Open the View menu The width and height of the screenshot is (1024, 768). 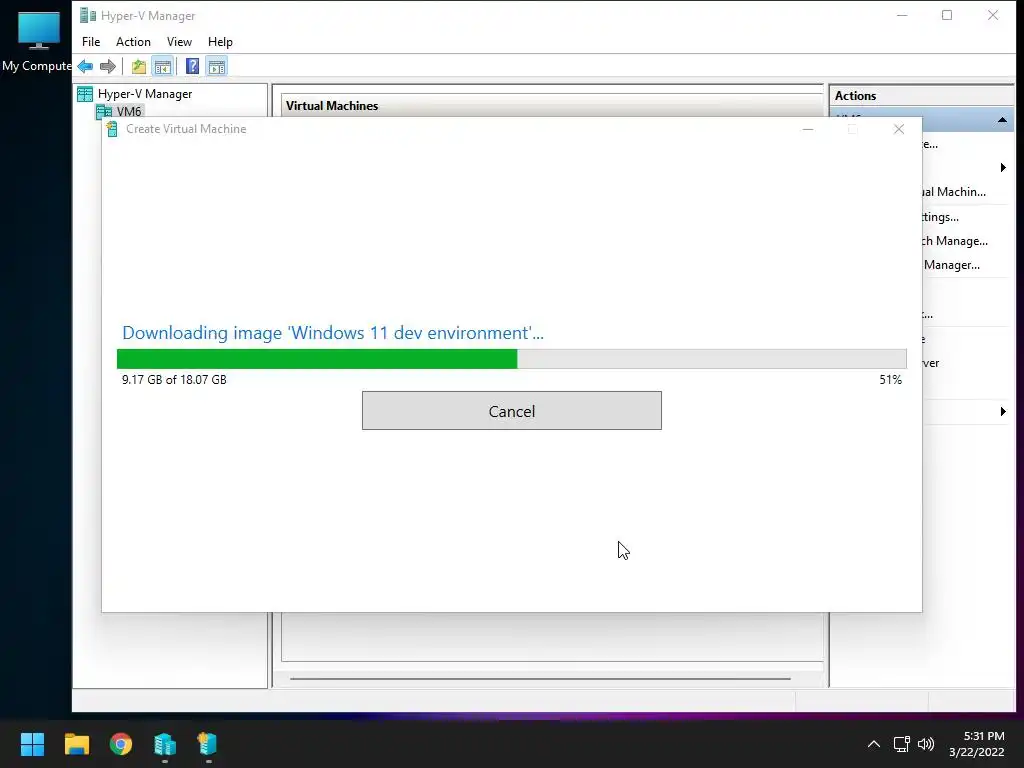(179, 42)
